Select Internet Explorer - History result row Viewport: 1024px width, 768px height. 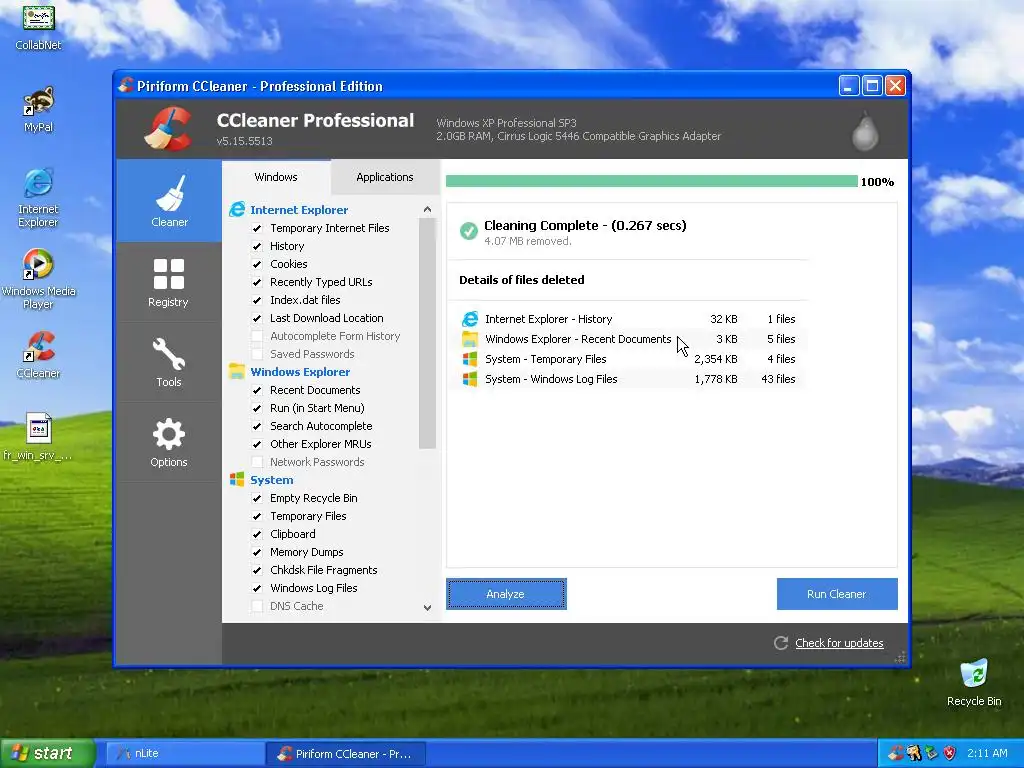pyautogui.click(x=628, y=319)
